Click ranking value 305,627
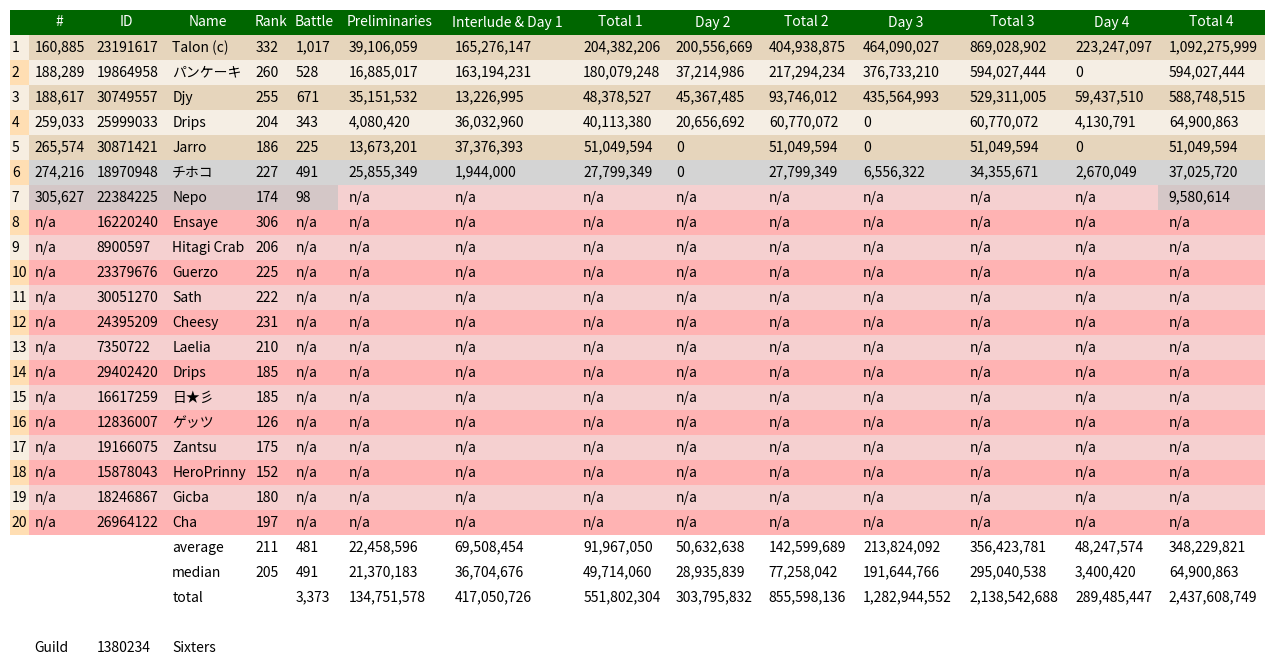 pos(60,197)
